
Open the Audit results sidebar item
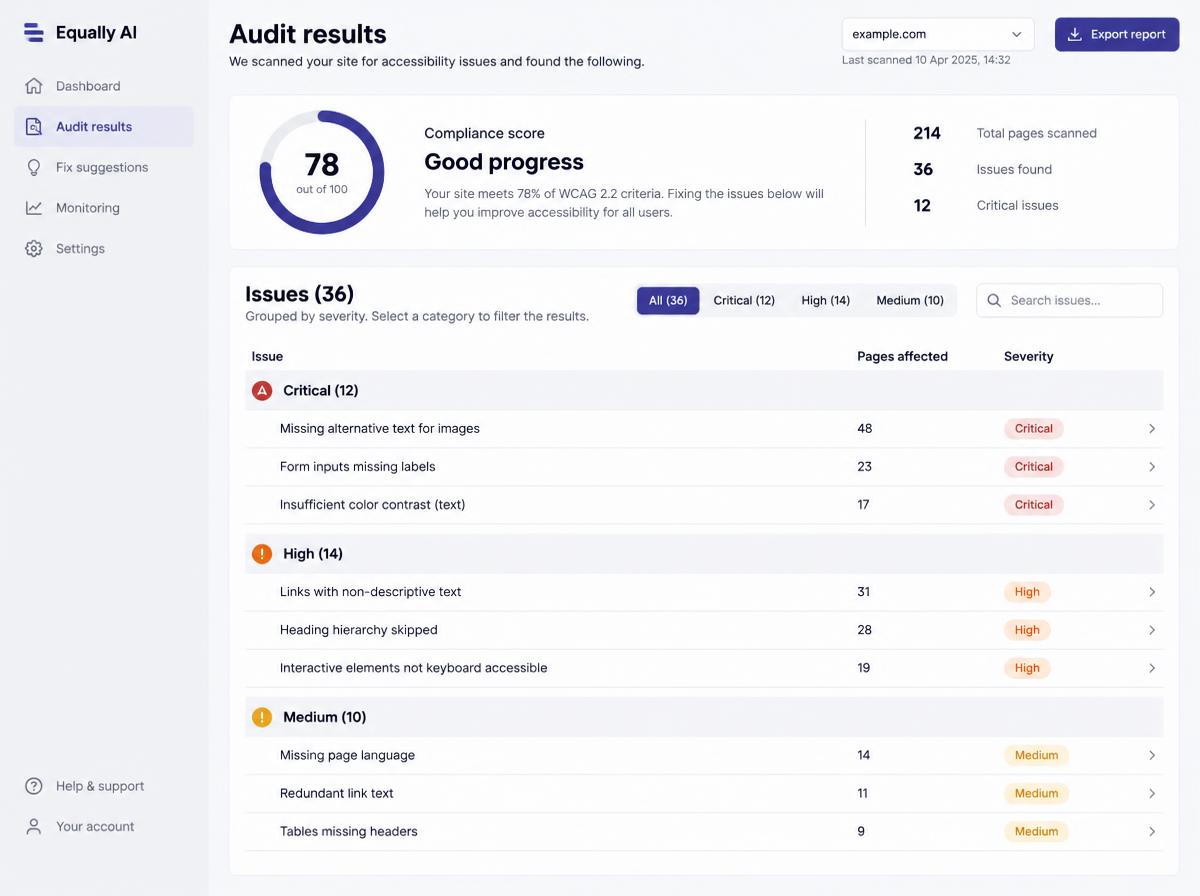104,127
